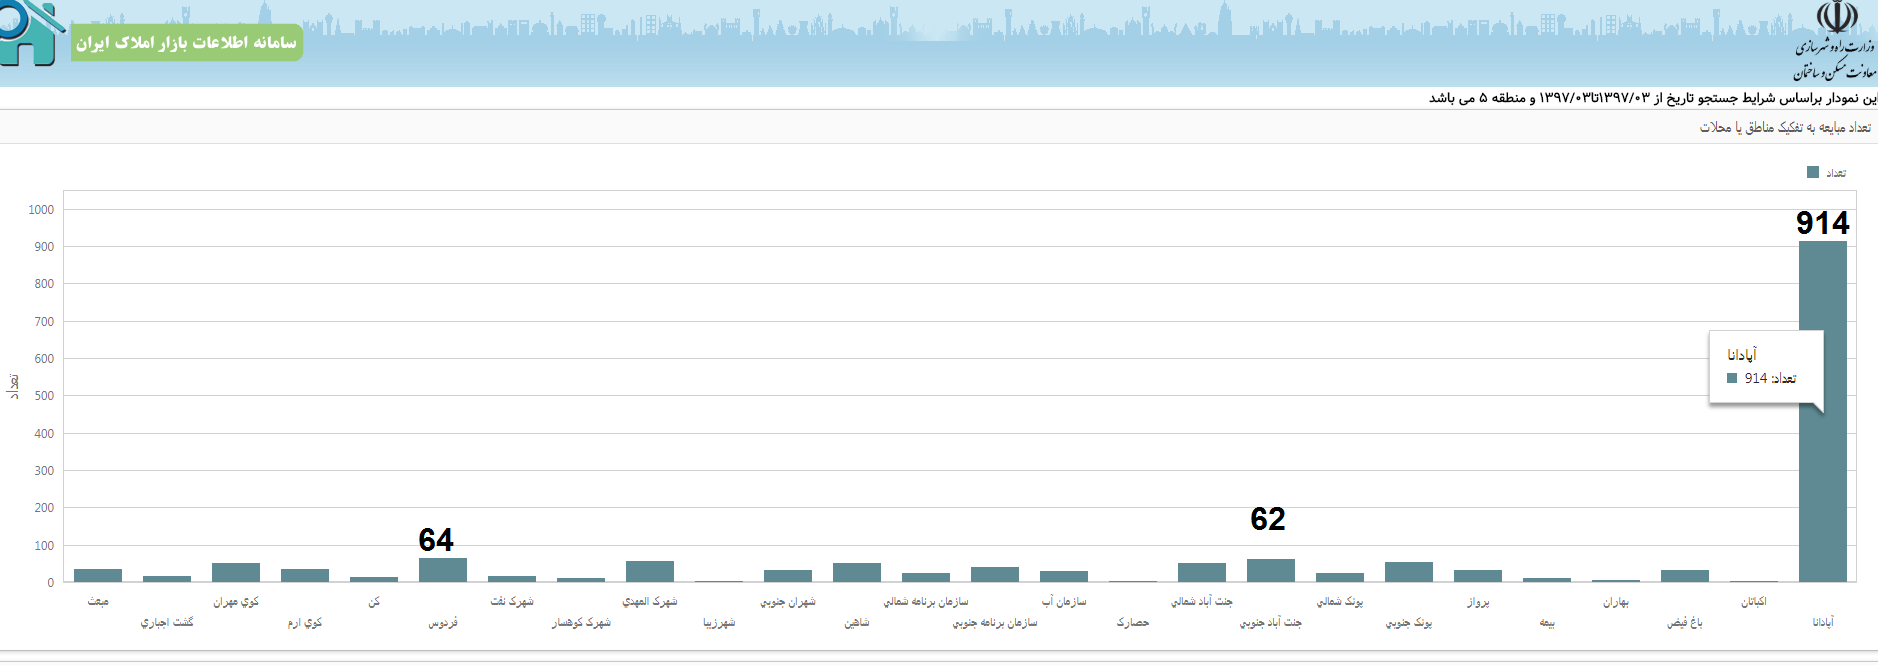Click the فردوس bar labeled 64
The width and height of the screenshot is (1878, 665).
click(443, 570)
